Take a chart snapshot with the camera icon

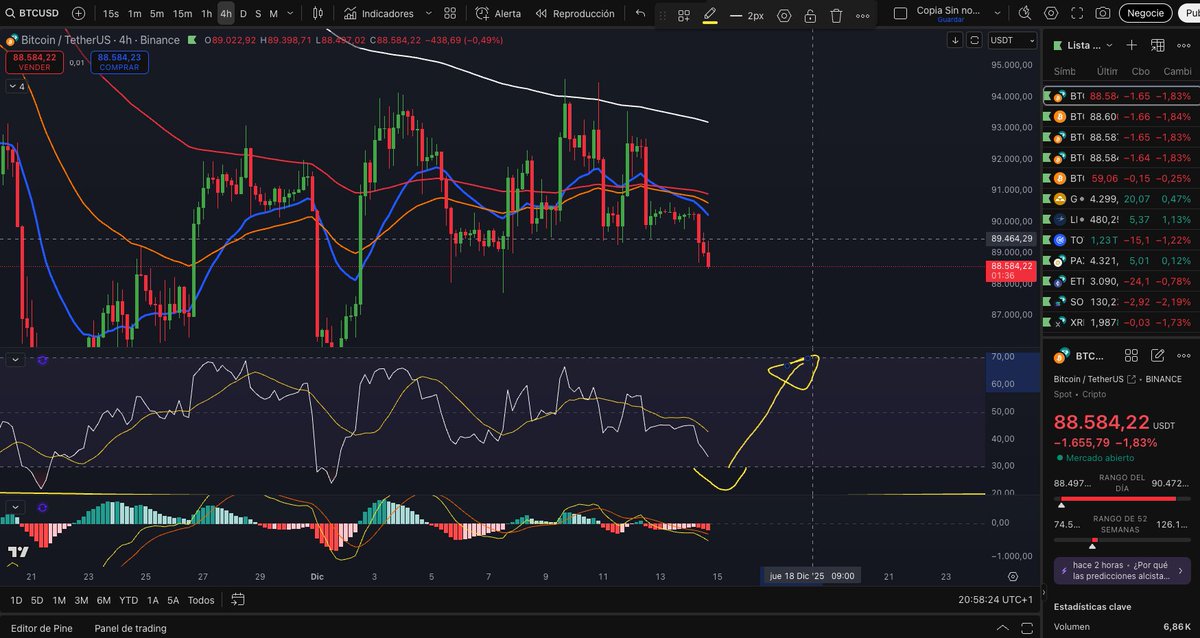tap(1102, 13)
